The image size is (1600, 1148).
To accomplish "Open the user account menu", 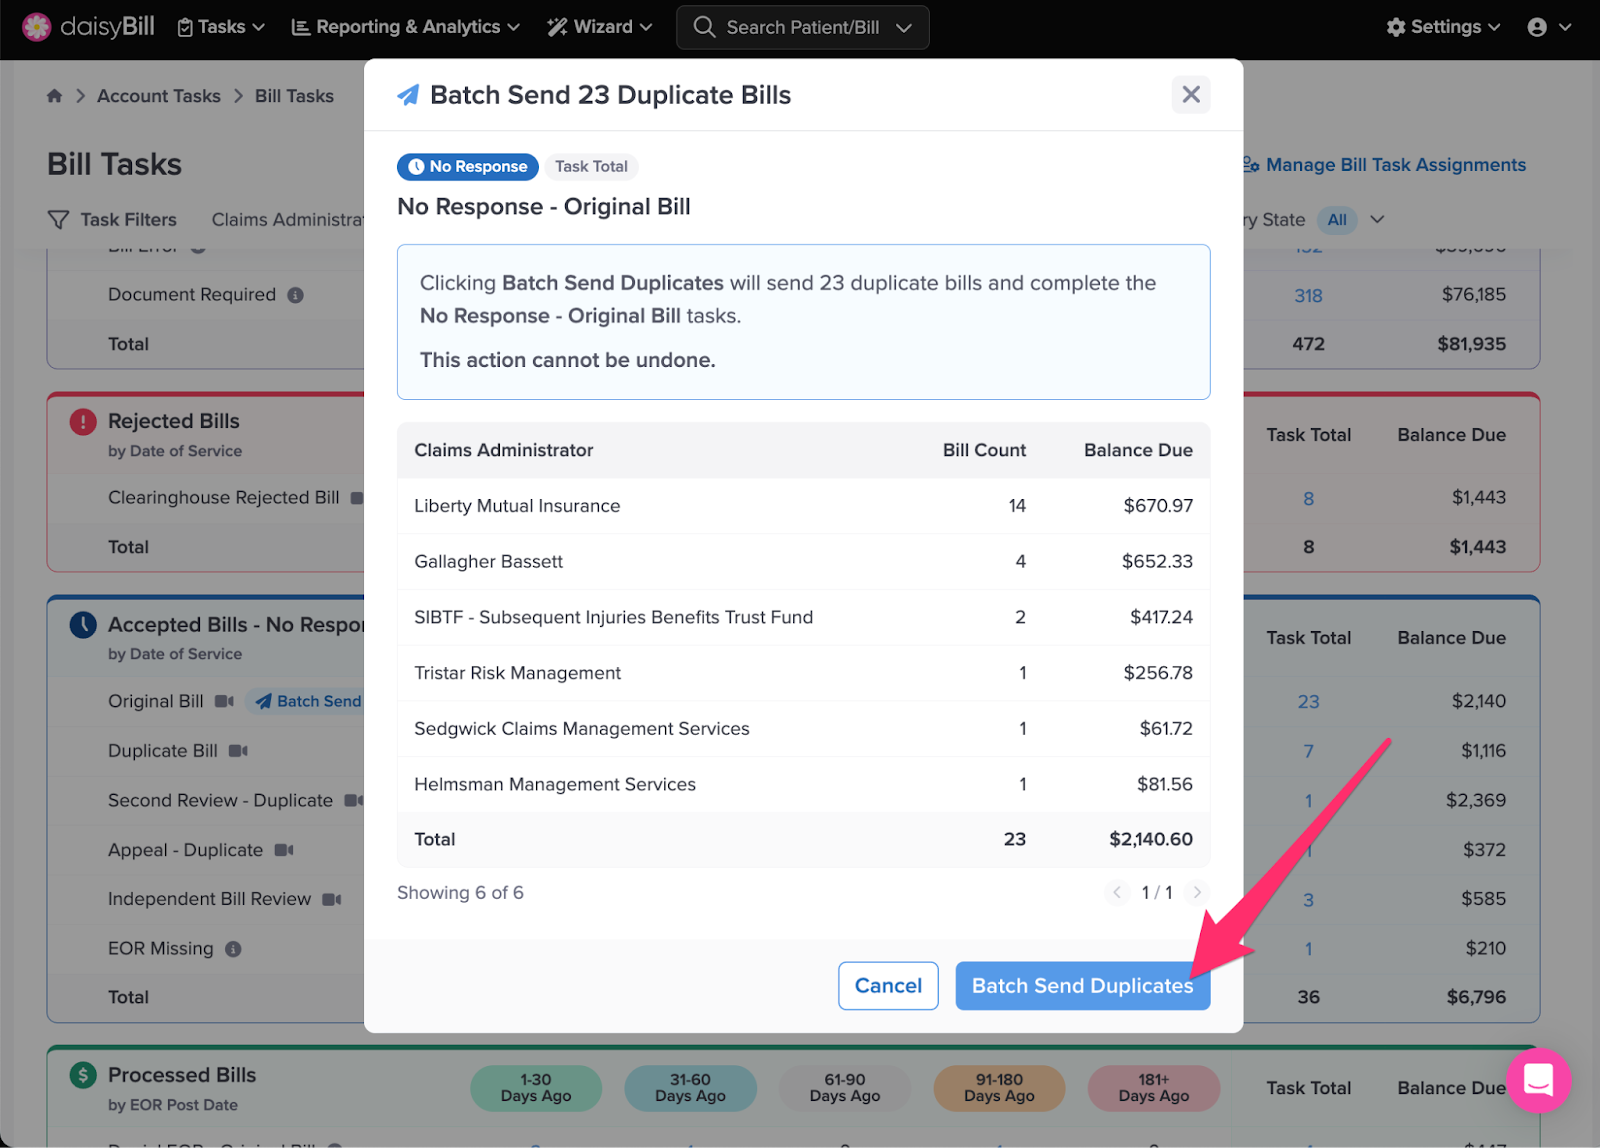I will click(x=1549, y=27).
